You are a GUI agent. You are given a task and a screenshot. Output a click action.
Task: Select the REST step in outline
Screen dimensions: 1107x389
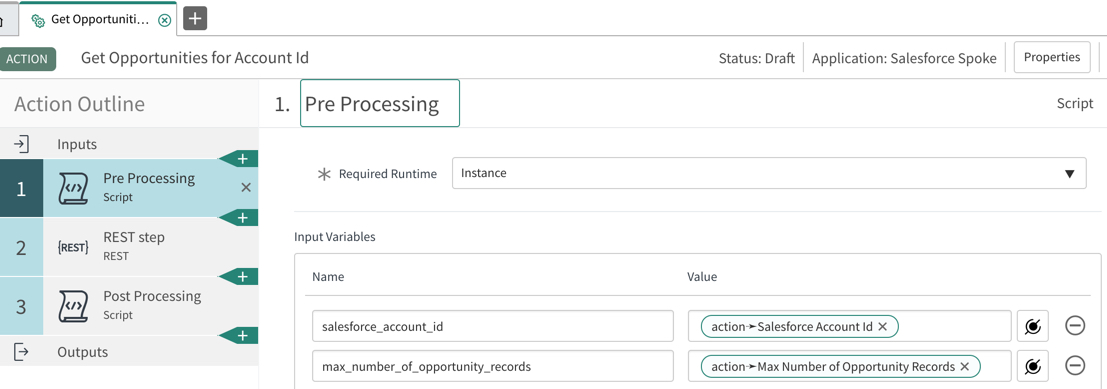(x=129, y=246)
